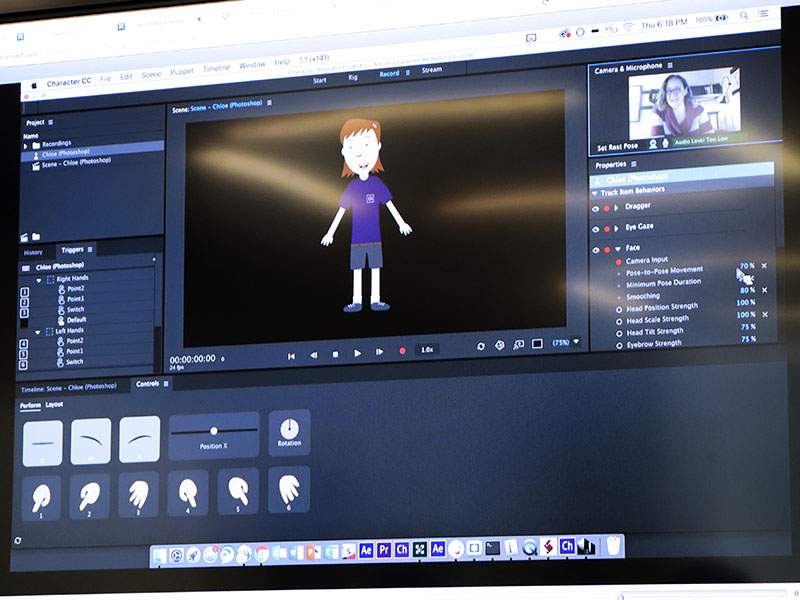Viewport: 800px width, 600px height.
Task: Click the refresh icon at bottom-left of Controls
Action: tap(18, 540)
